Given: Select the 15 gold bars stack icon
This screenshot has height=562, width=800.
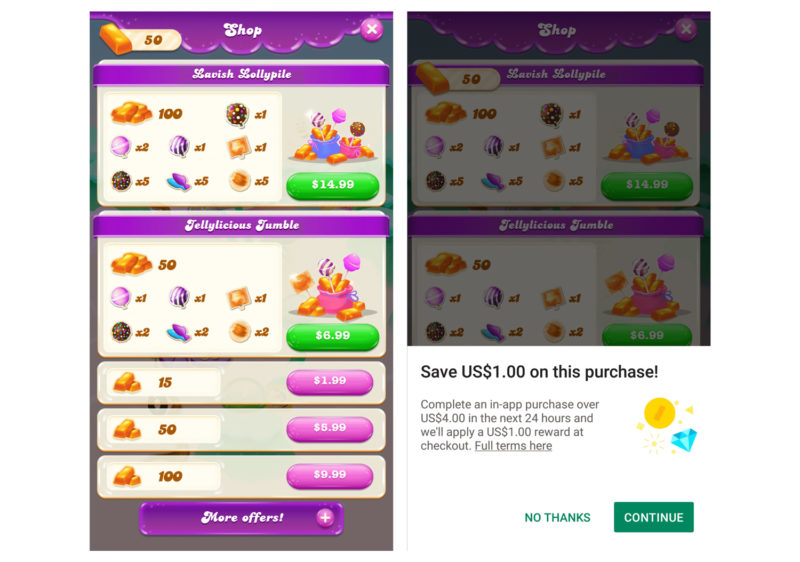Looking at the screenshot, I should click(x=127, y=382).
